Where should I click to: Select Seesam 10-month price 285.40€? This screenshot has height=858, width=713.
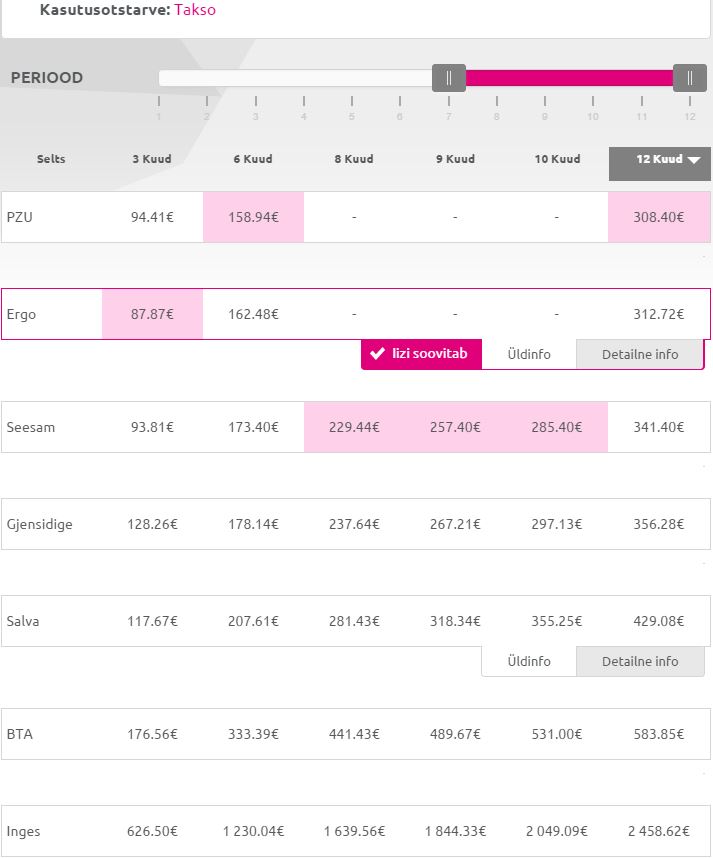click(x=557, y=427)
